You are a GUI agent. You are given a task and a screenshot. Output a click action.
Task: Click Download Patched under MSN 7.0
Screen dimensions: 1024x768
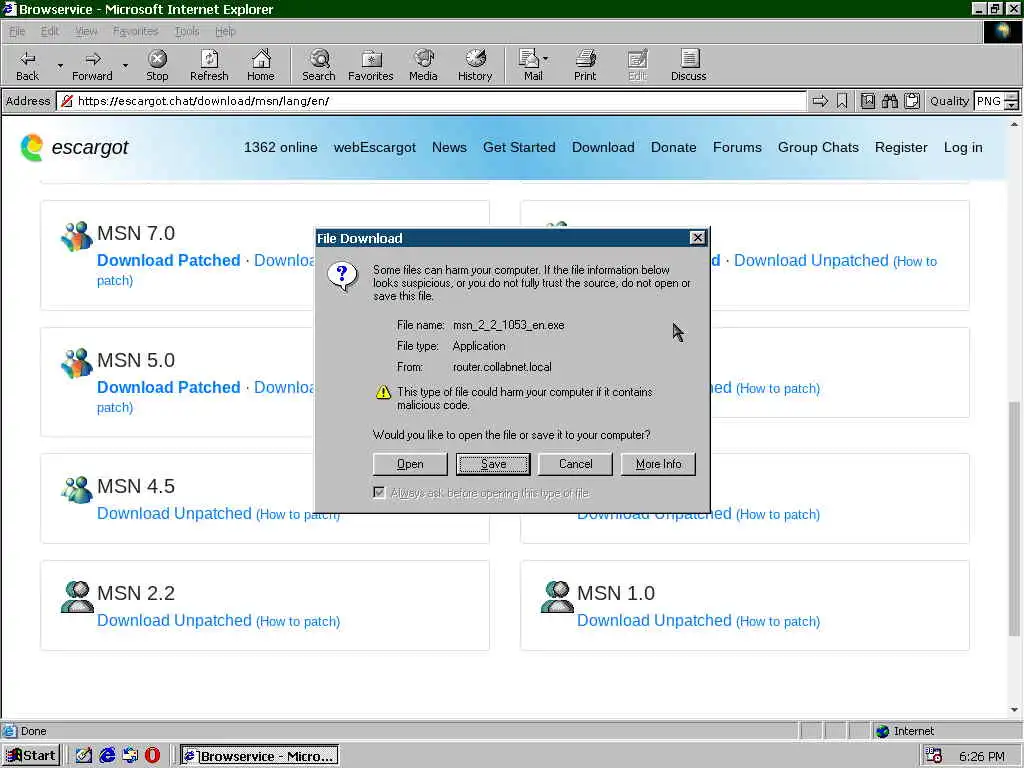pyautogui.click(x=168, y=261)
